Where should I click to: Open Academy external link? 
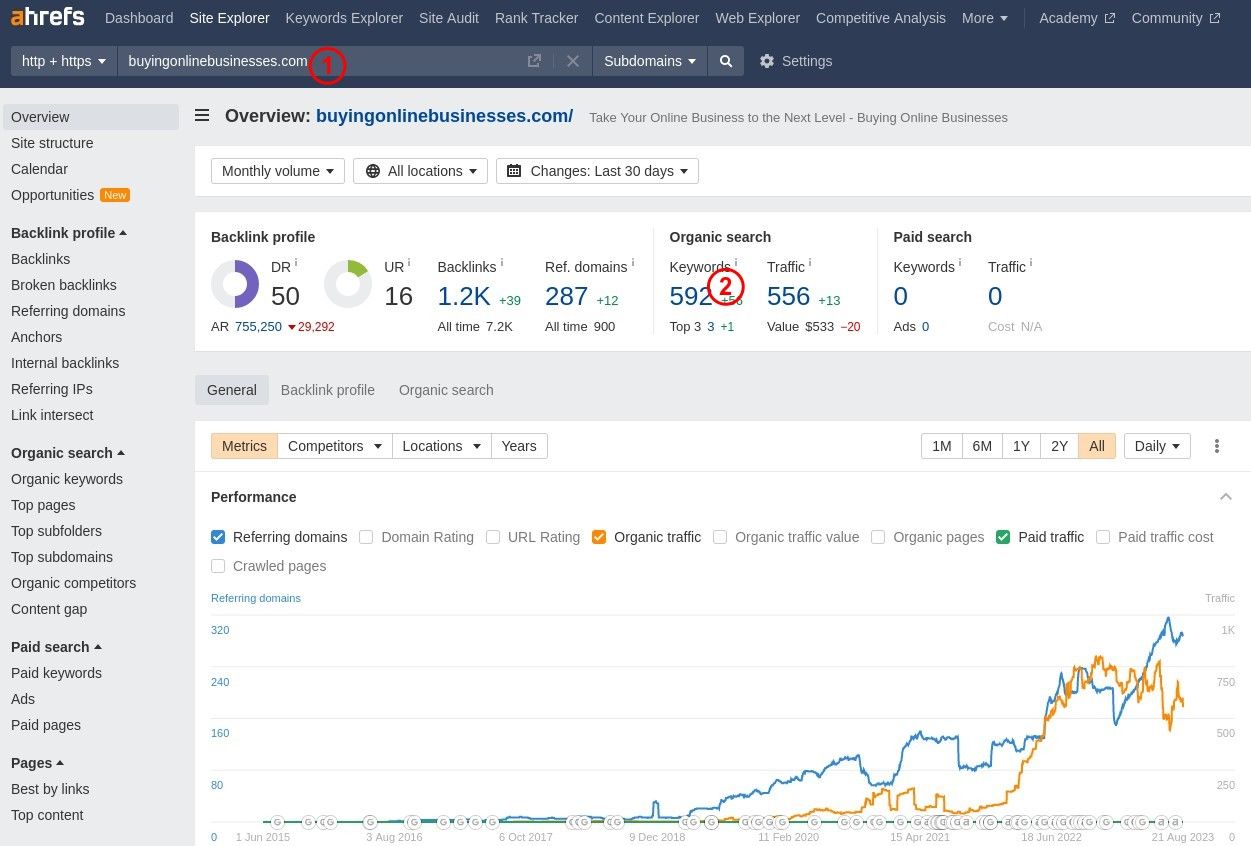click(x=1077, y=18)
